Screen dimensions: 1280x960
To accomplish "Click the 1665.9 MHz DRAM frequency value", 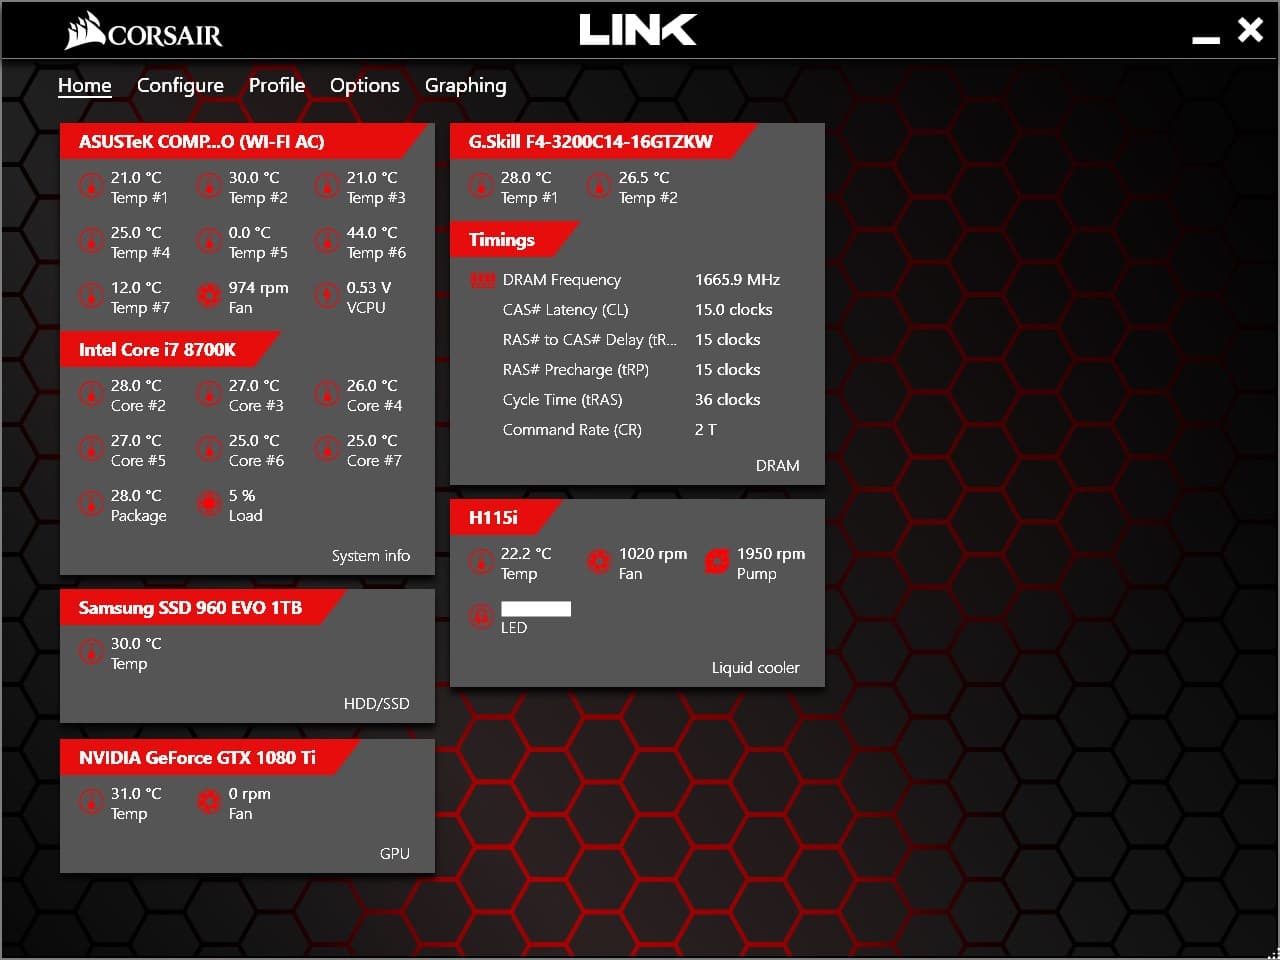I will pyautogui.click(x=737, y=280).
